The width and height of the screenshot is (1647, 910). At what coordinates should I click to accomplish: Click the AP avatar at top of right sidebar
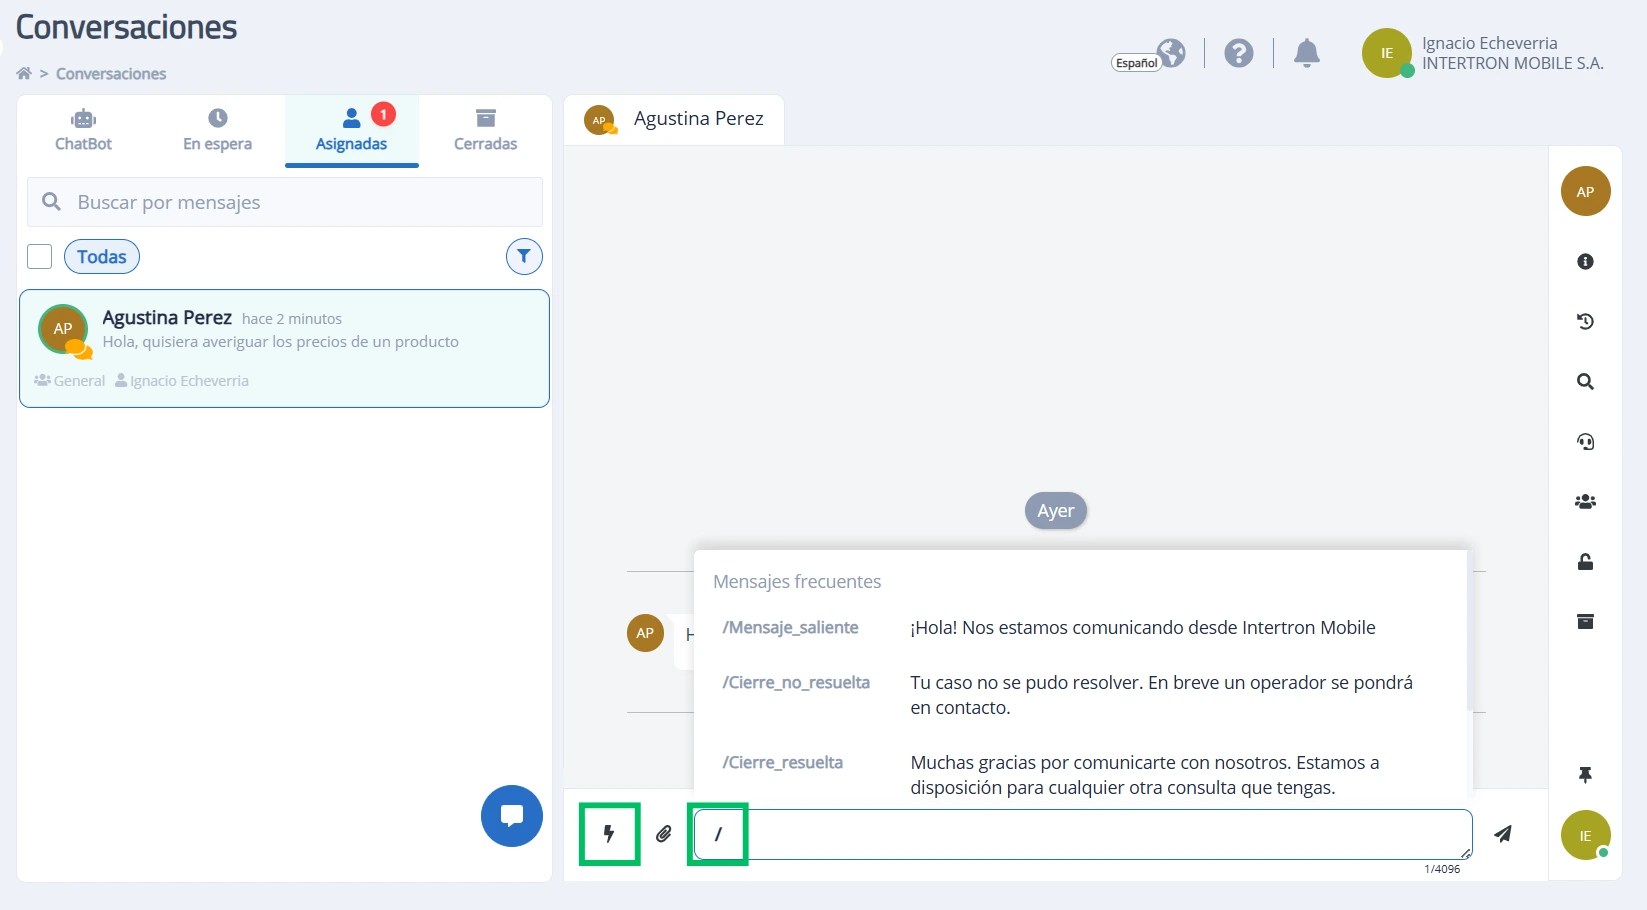click(1585, 191)
